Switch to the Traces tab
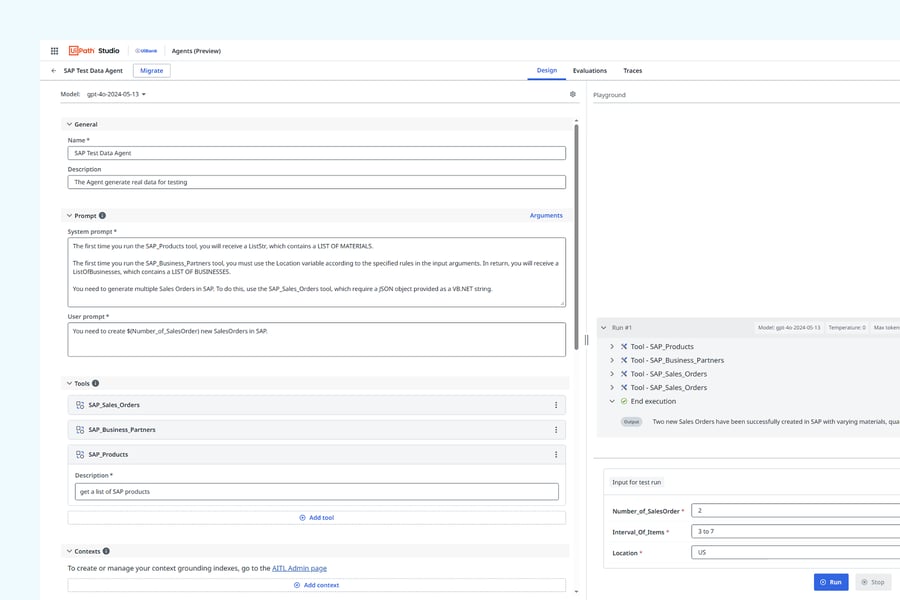 point(633,71)
